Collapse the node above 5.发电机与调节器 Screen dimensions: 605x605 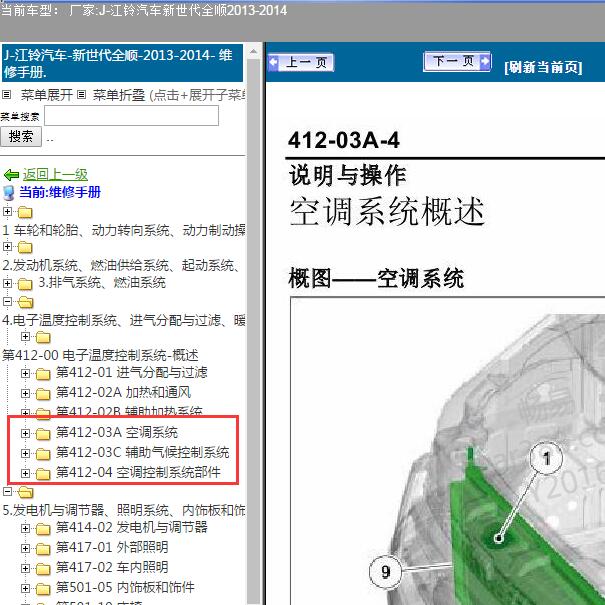tap(7, 491)
